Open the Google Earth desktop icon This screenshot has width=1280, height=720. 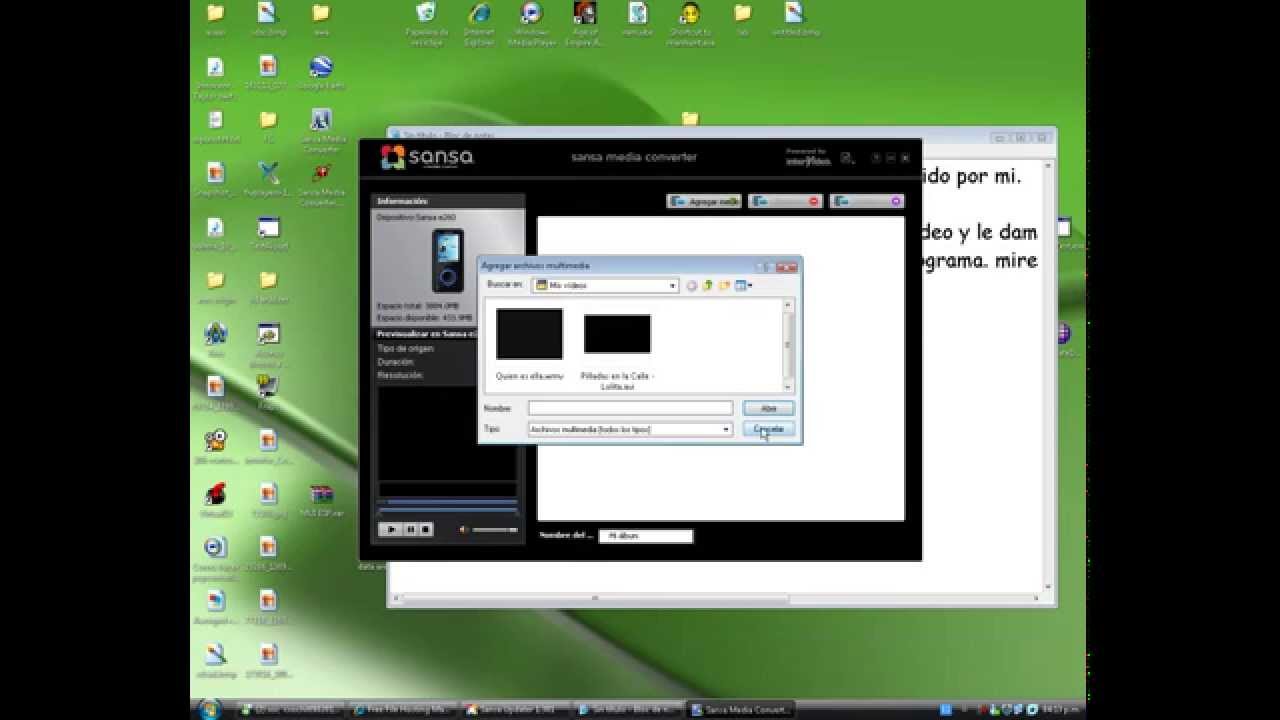click(321, 72)
